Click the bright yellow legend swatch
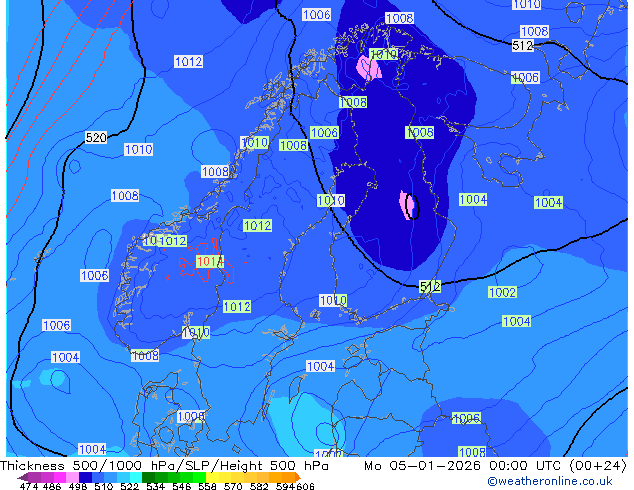 pyautogui.click(x=212, y=477)
